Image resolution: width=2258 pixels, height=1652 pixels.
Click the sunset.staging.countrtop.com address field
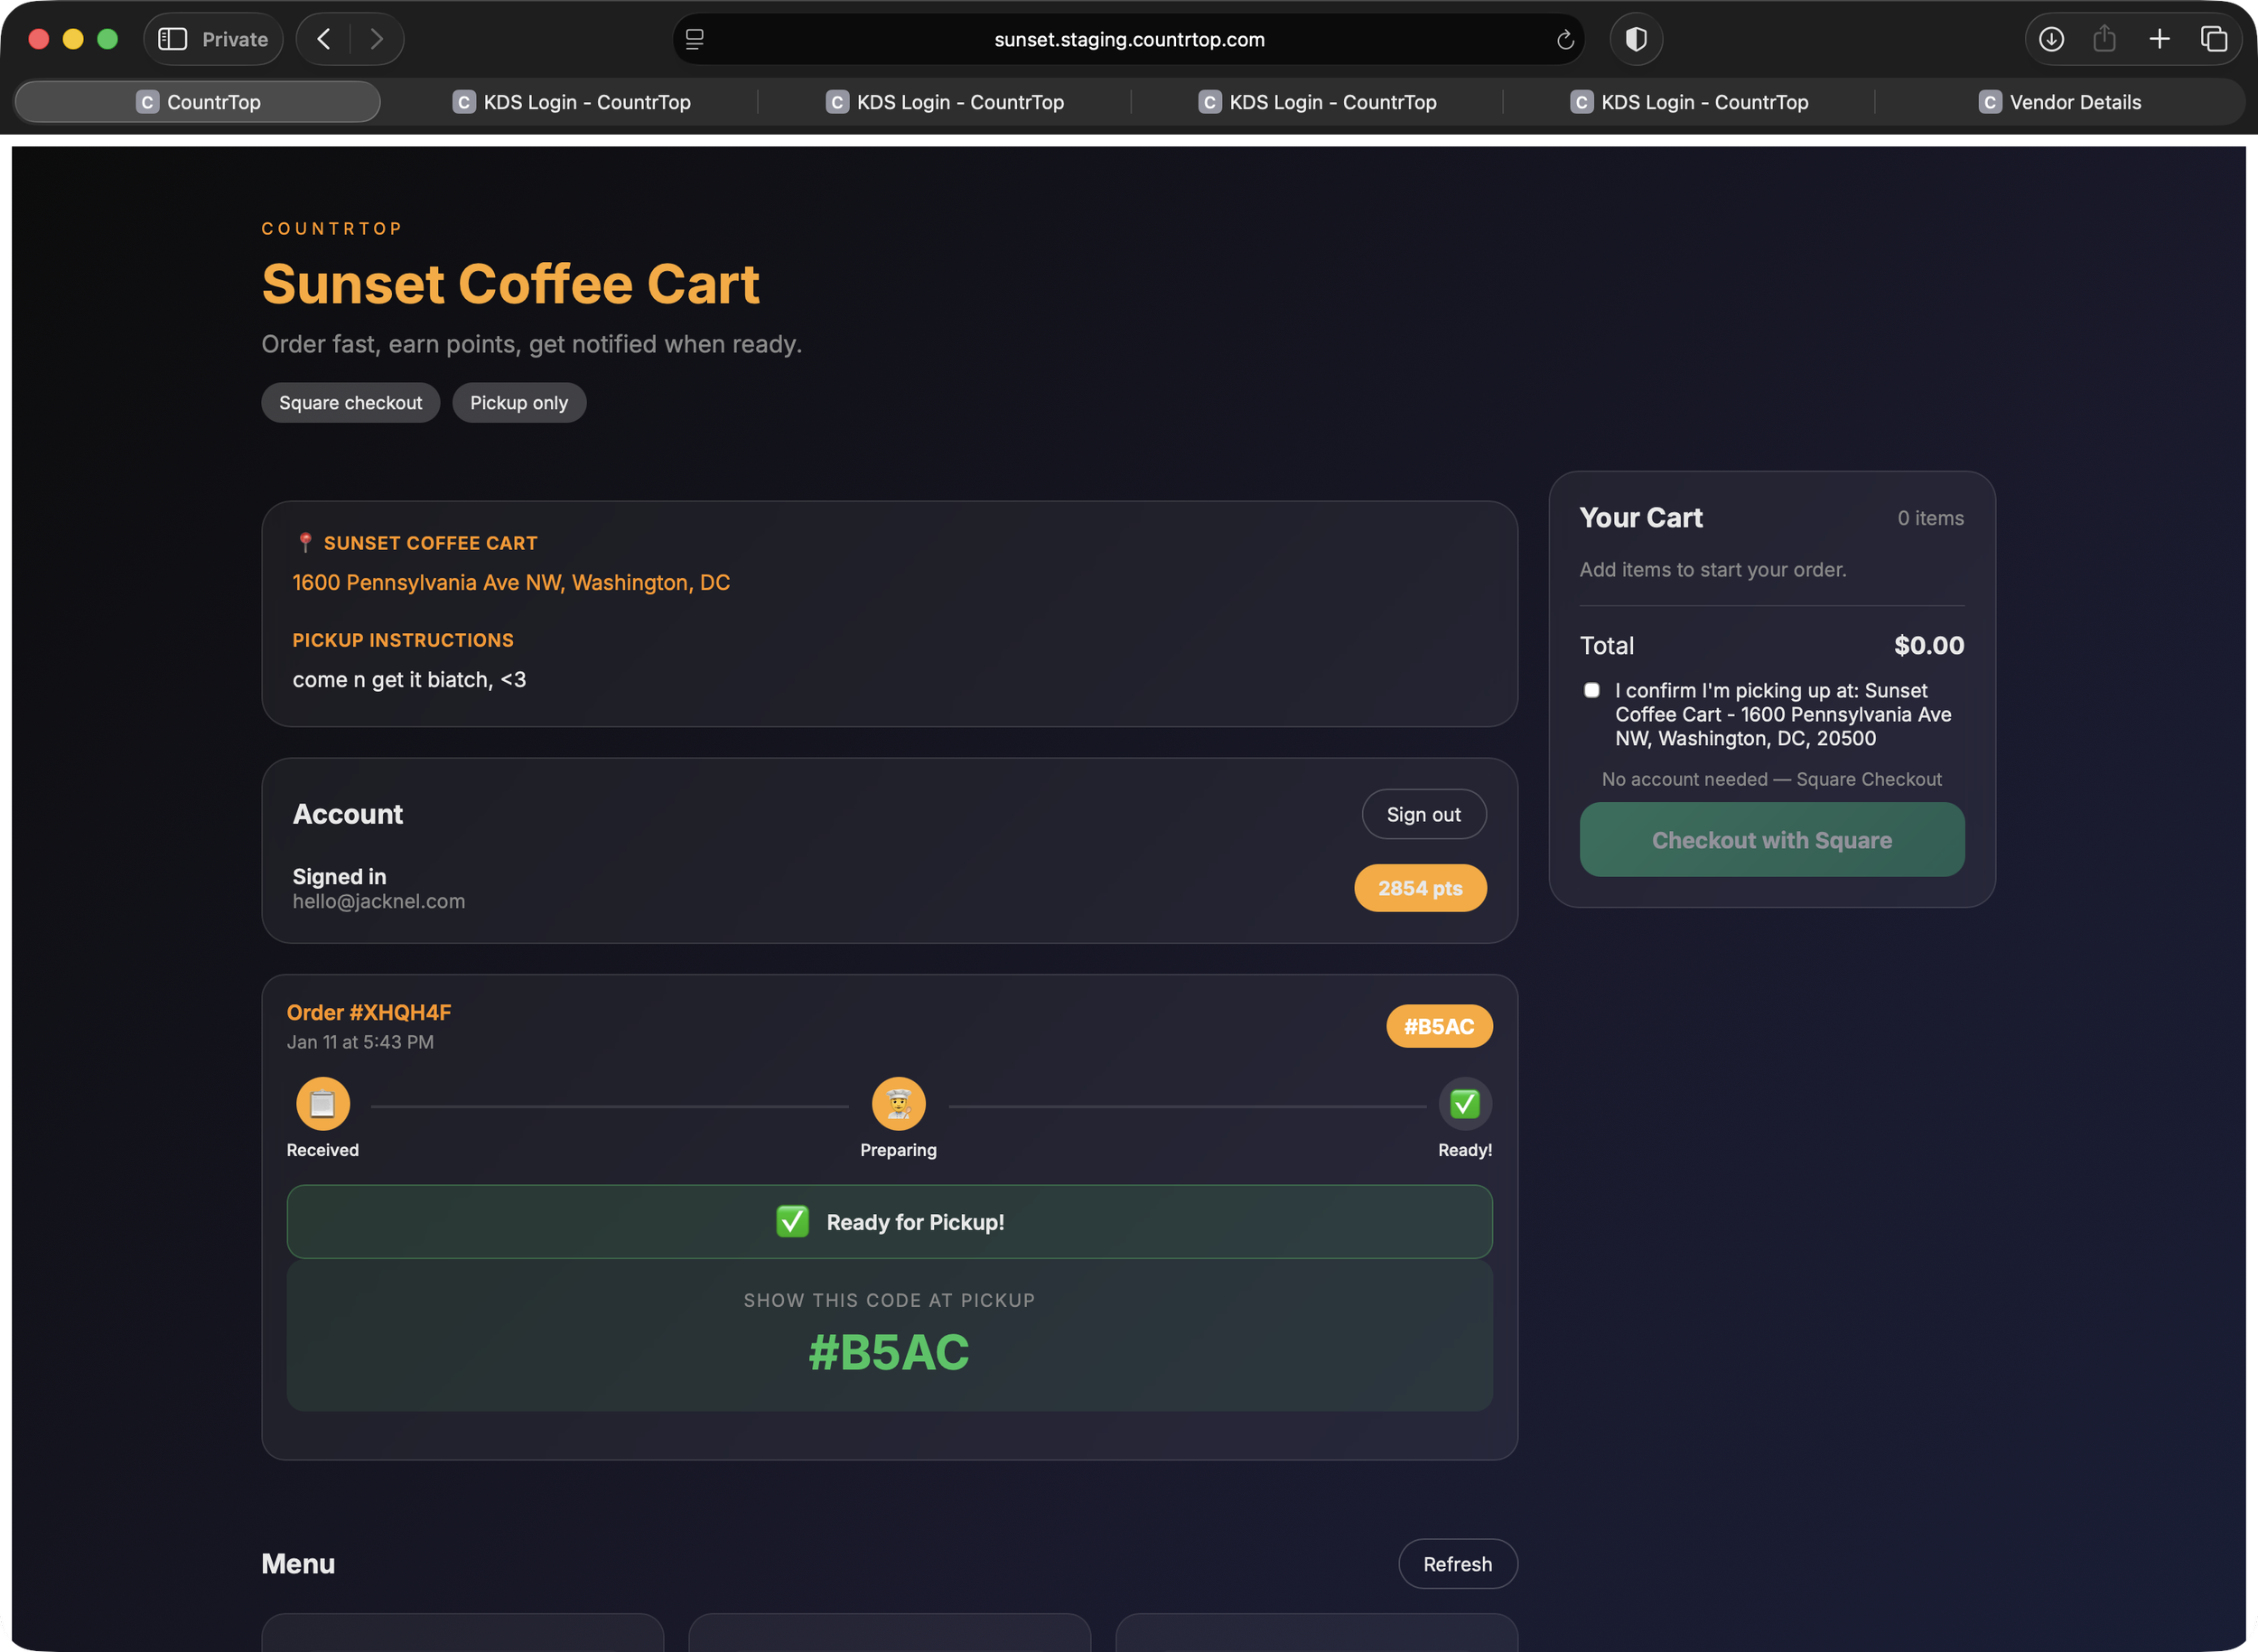click(x=1129, y=40)
